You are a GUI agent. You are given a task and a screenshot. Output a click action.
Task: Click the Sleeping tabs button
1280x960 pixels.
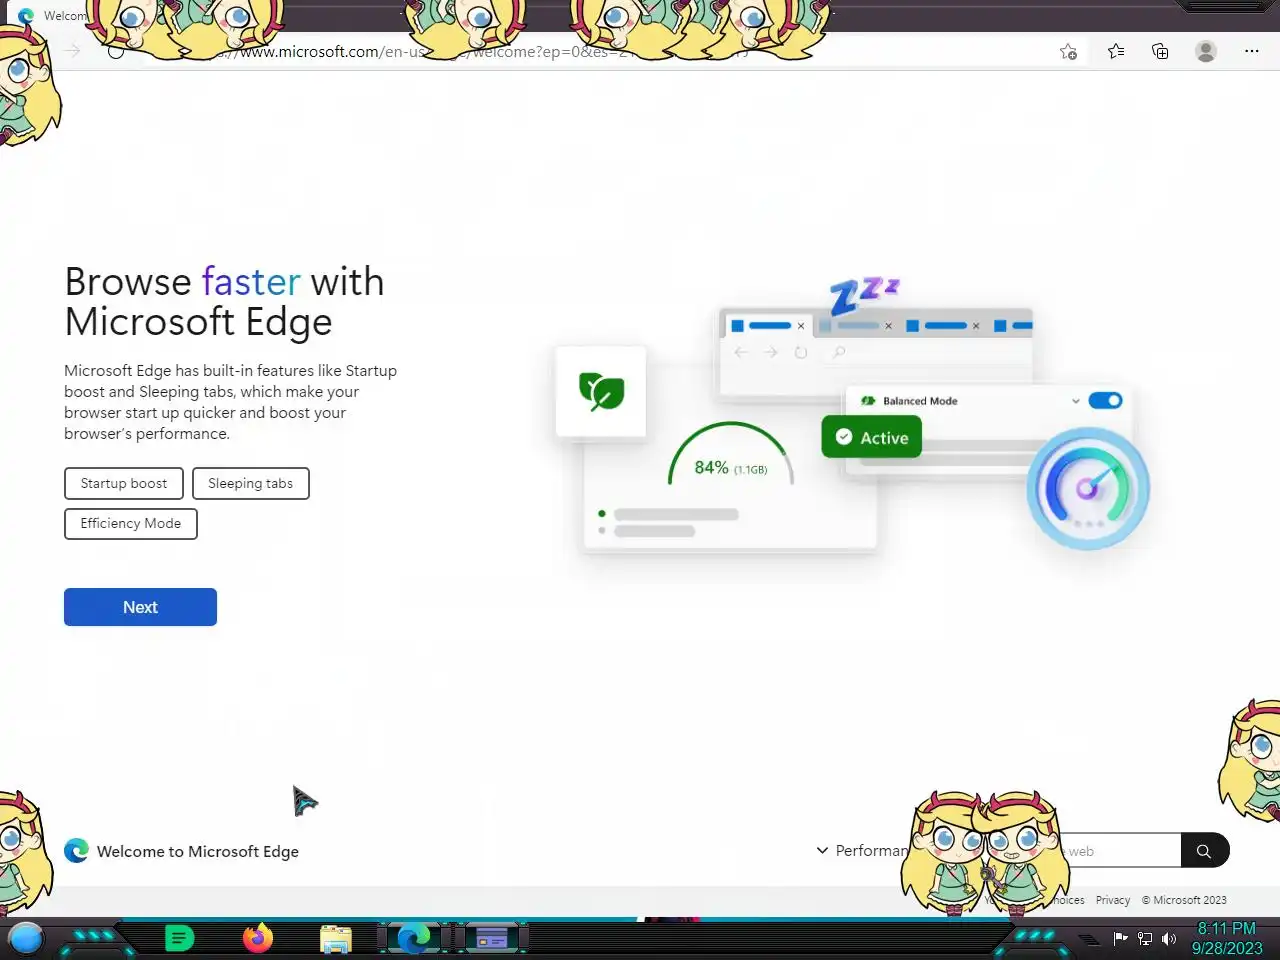point(250,483)
